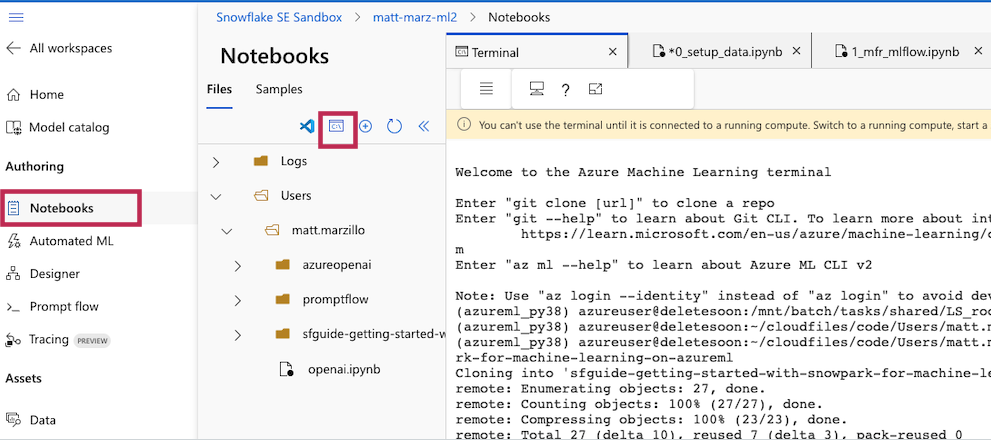Collapse the file explorer with double-chevron icon
This screenshot has height=440, width=991.
(x=423, y=127)
